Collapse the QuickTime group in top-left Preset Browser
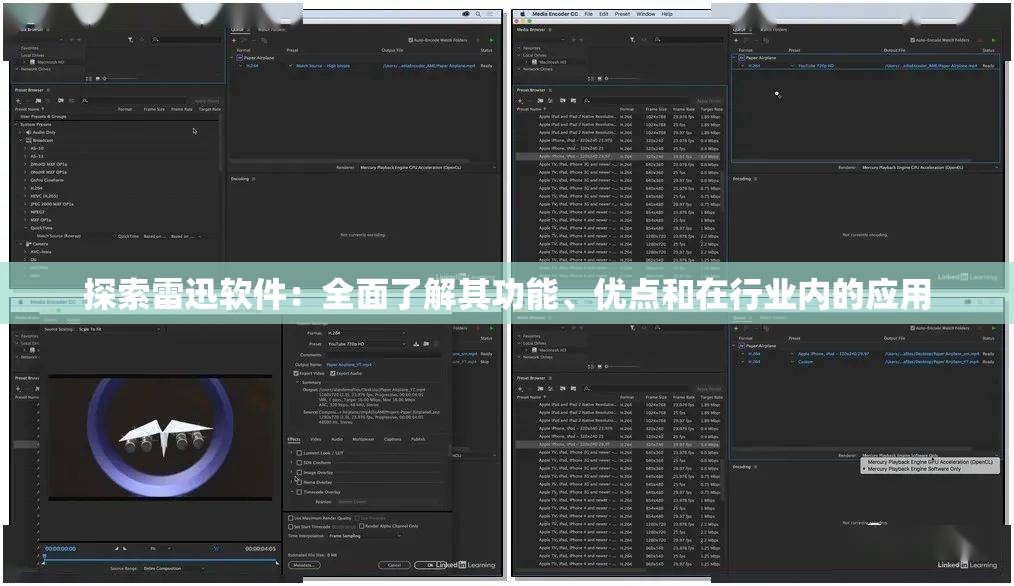Screen dimensions: 1014x586 (27, 228)
